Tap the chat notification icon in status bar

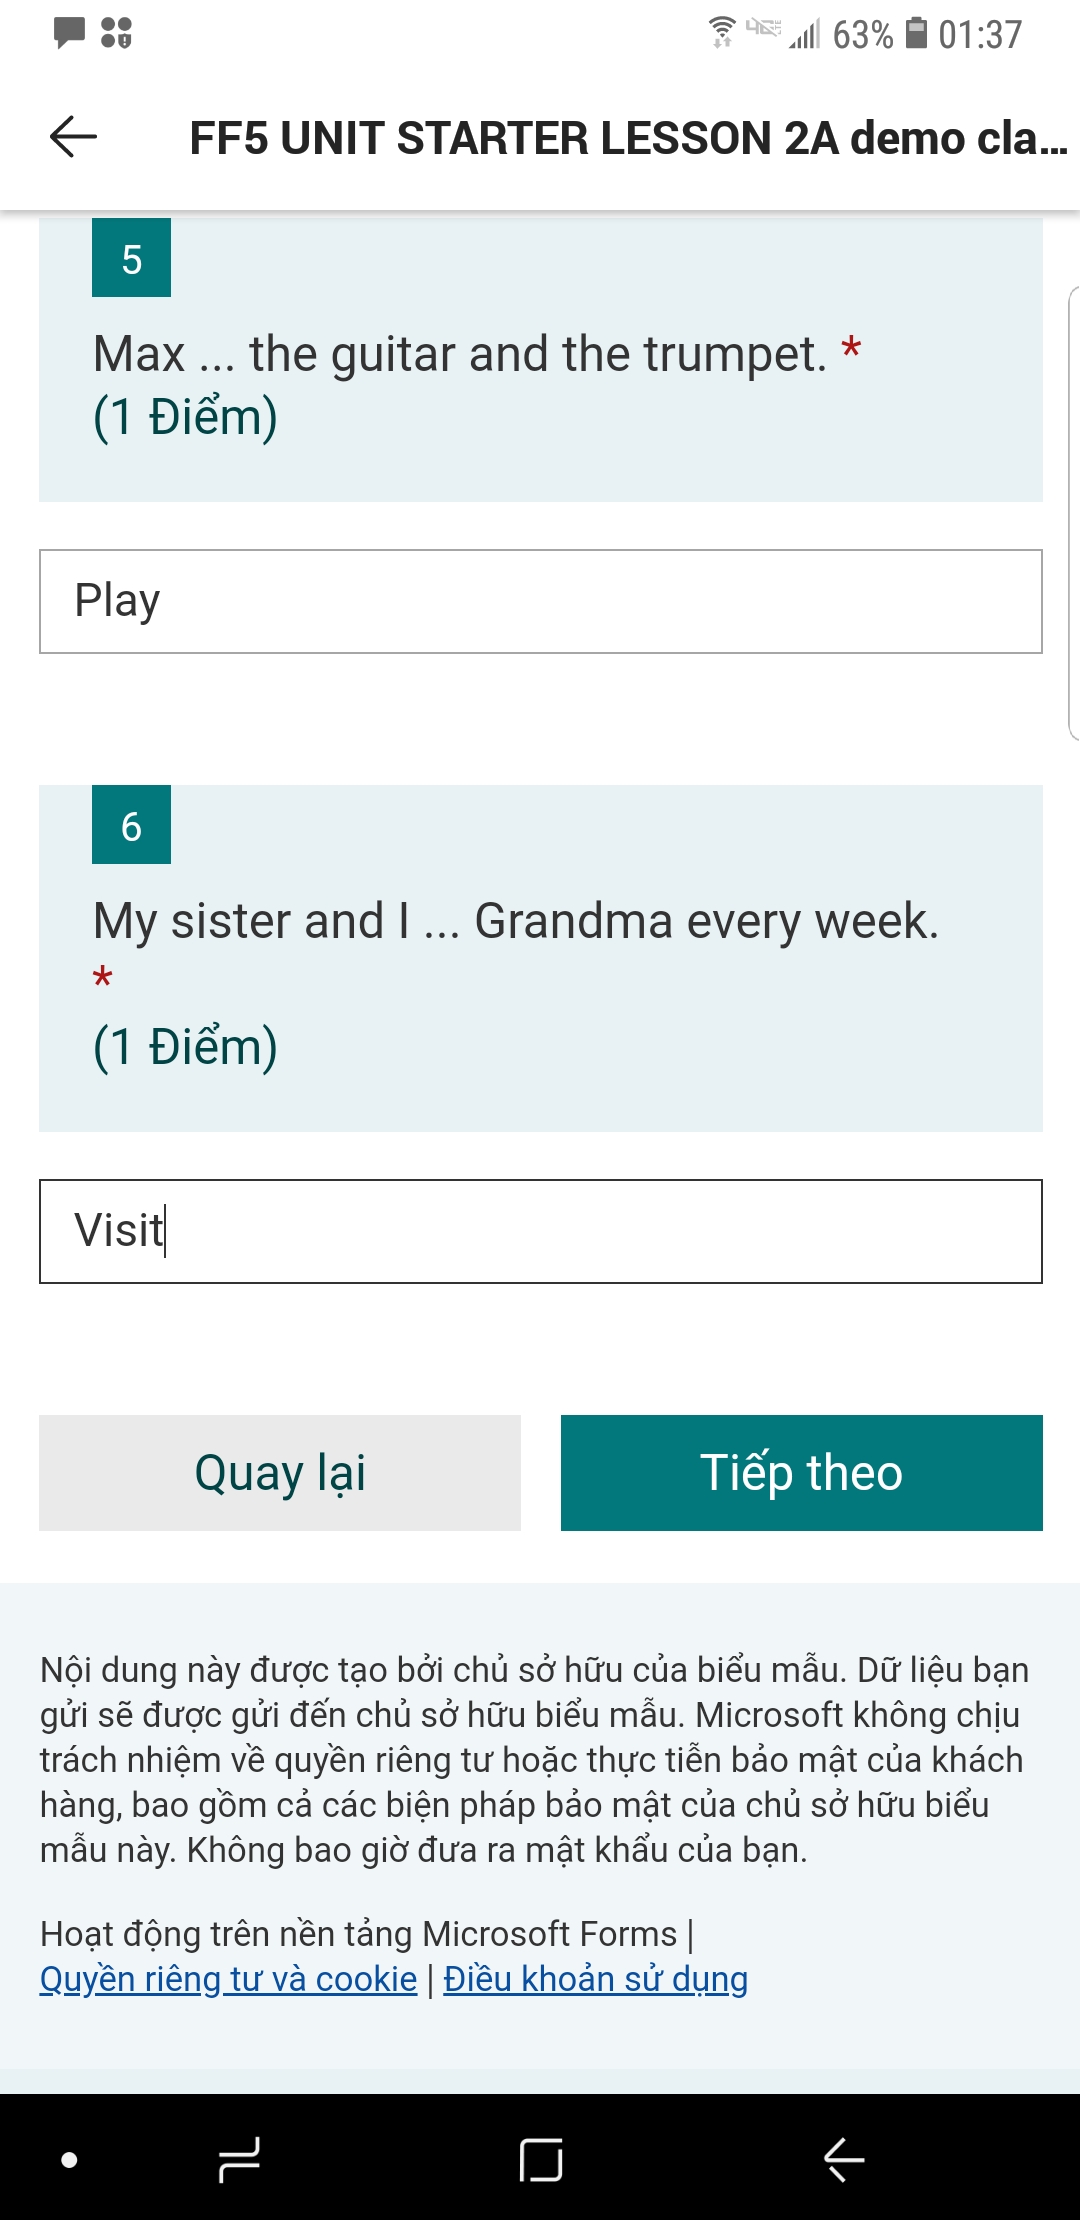[69, 33]
